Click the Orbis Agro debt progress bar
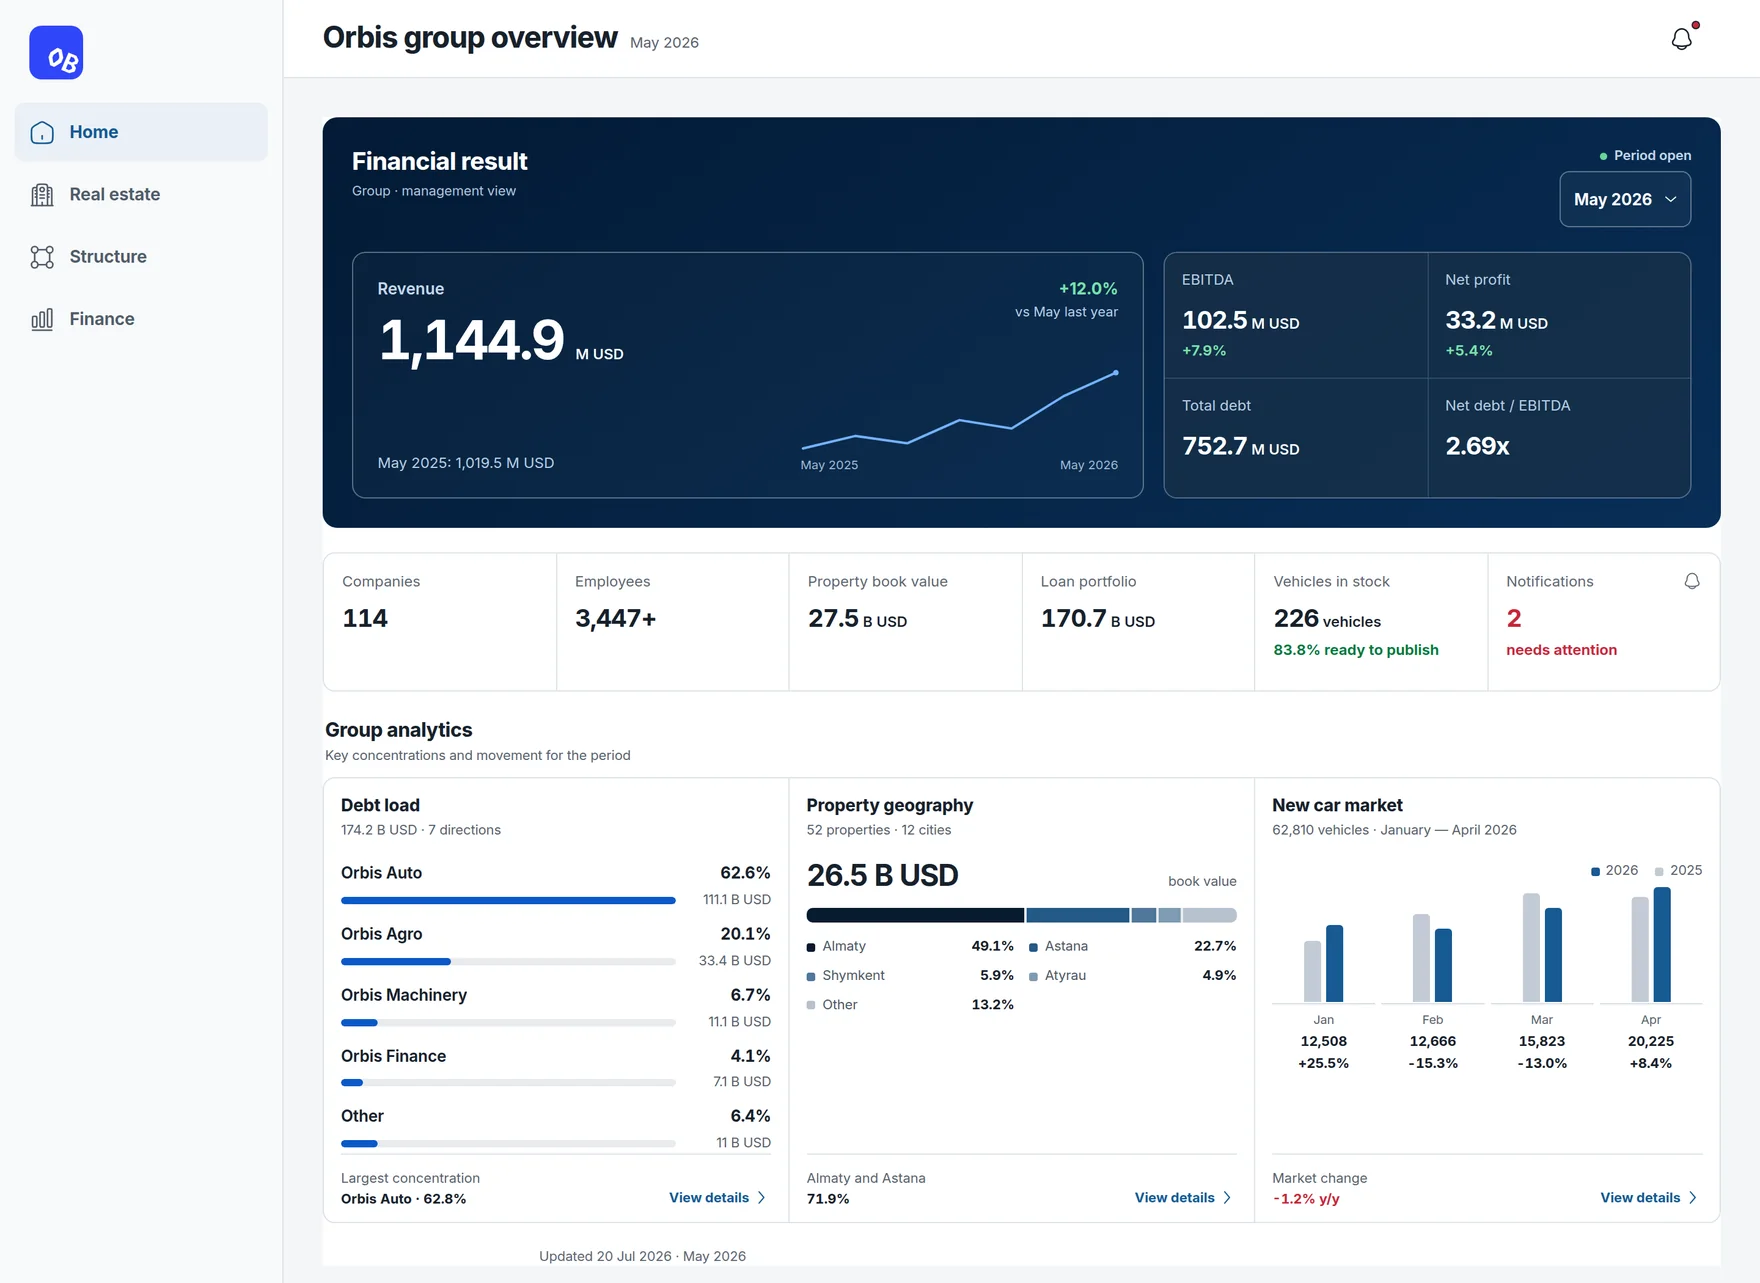 tap(508, 961)
